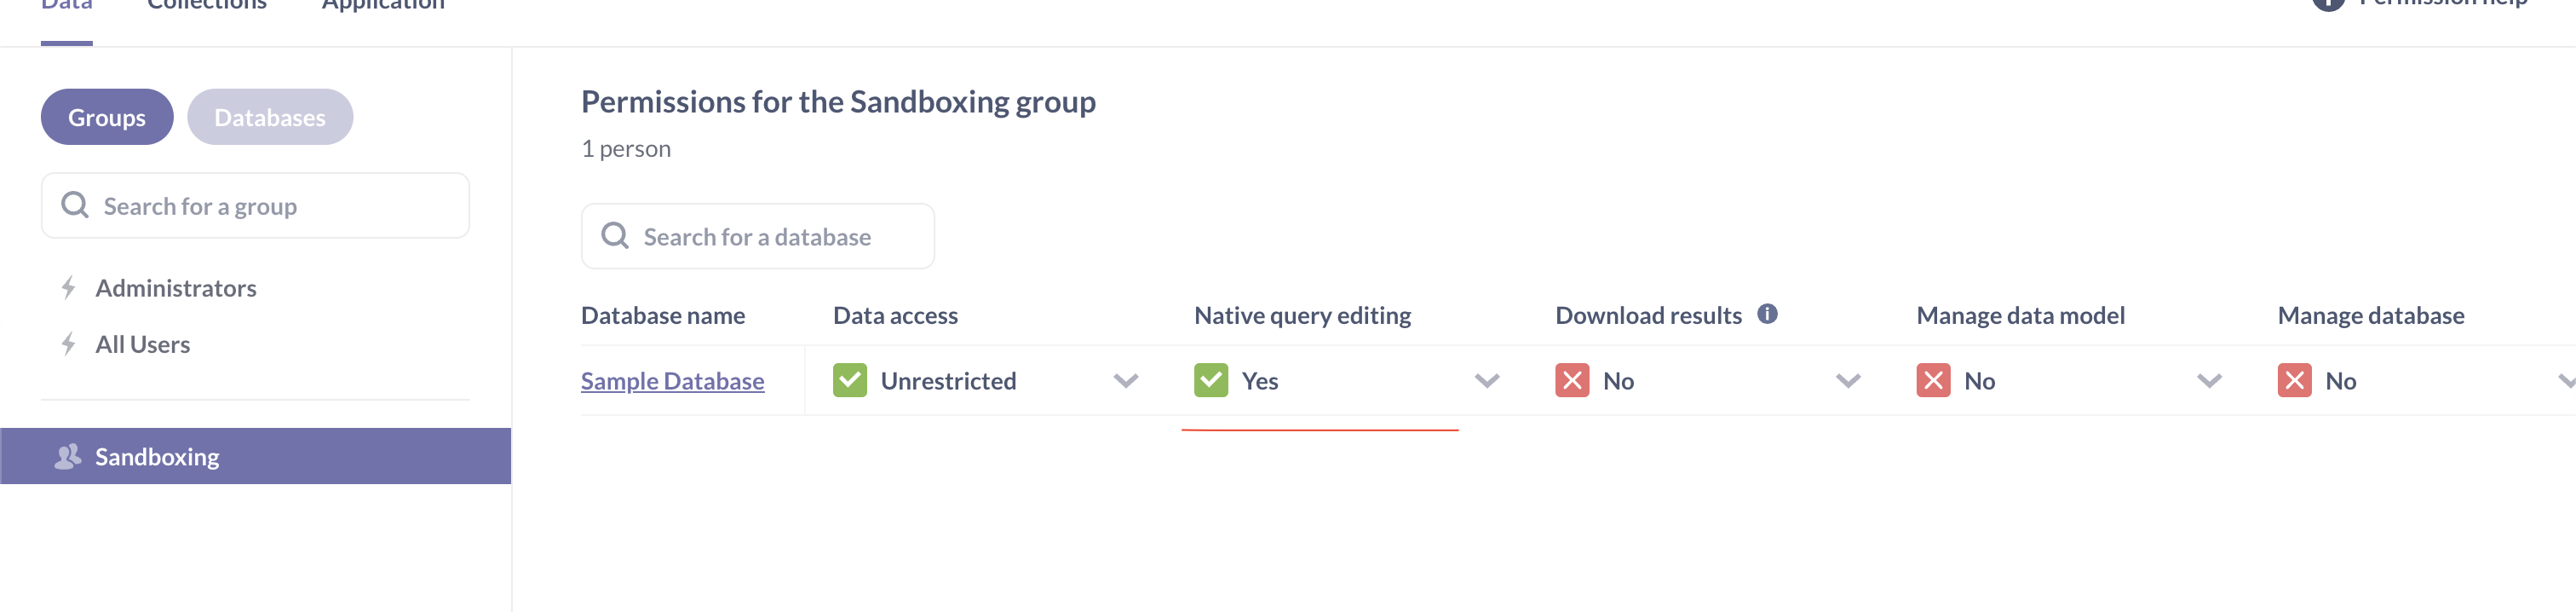The image size is (2576, 612).
Task: Switch to the Collections tab
Action: [x=205, y=4]
